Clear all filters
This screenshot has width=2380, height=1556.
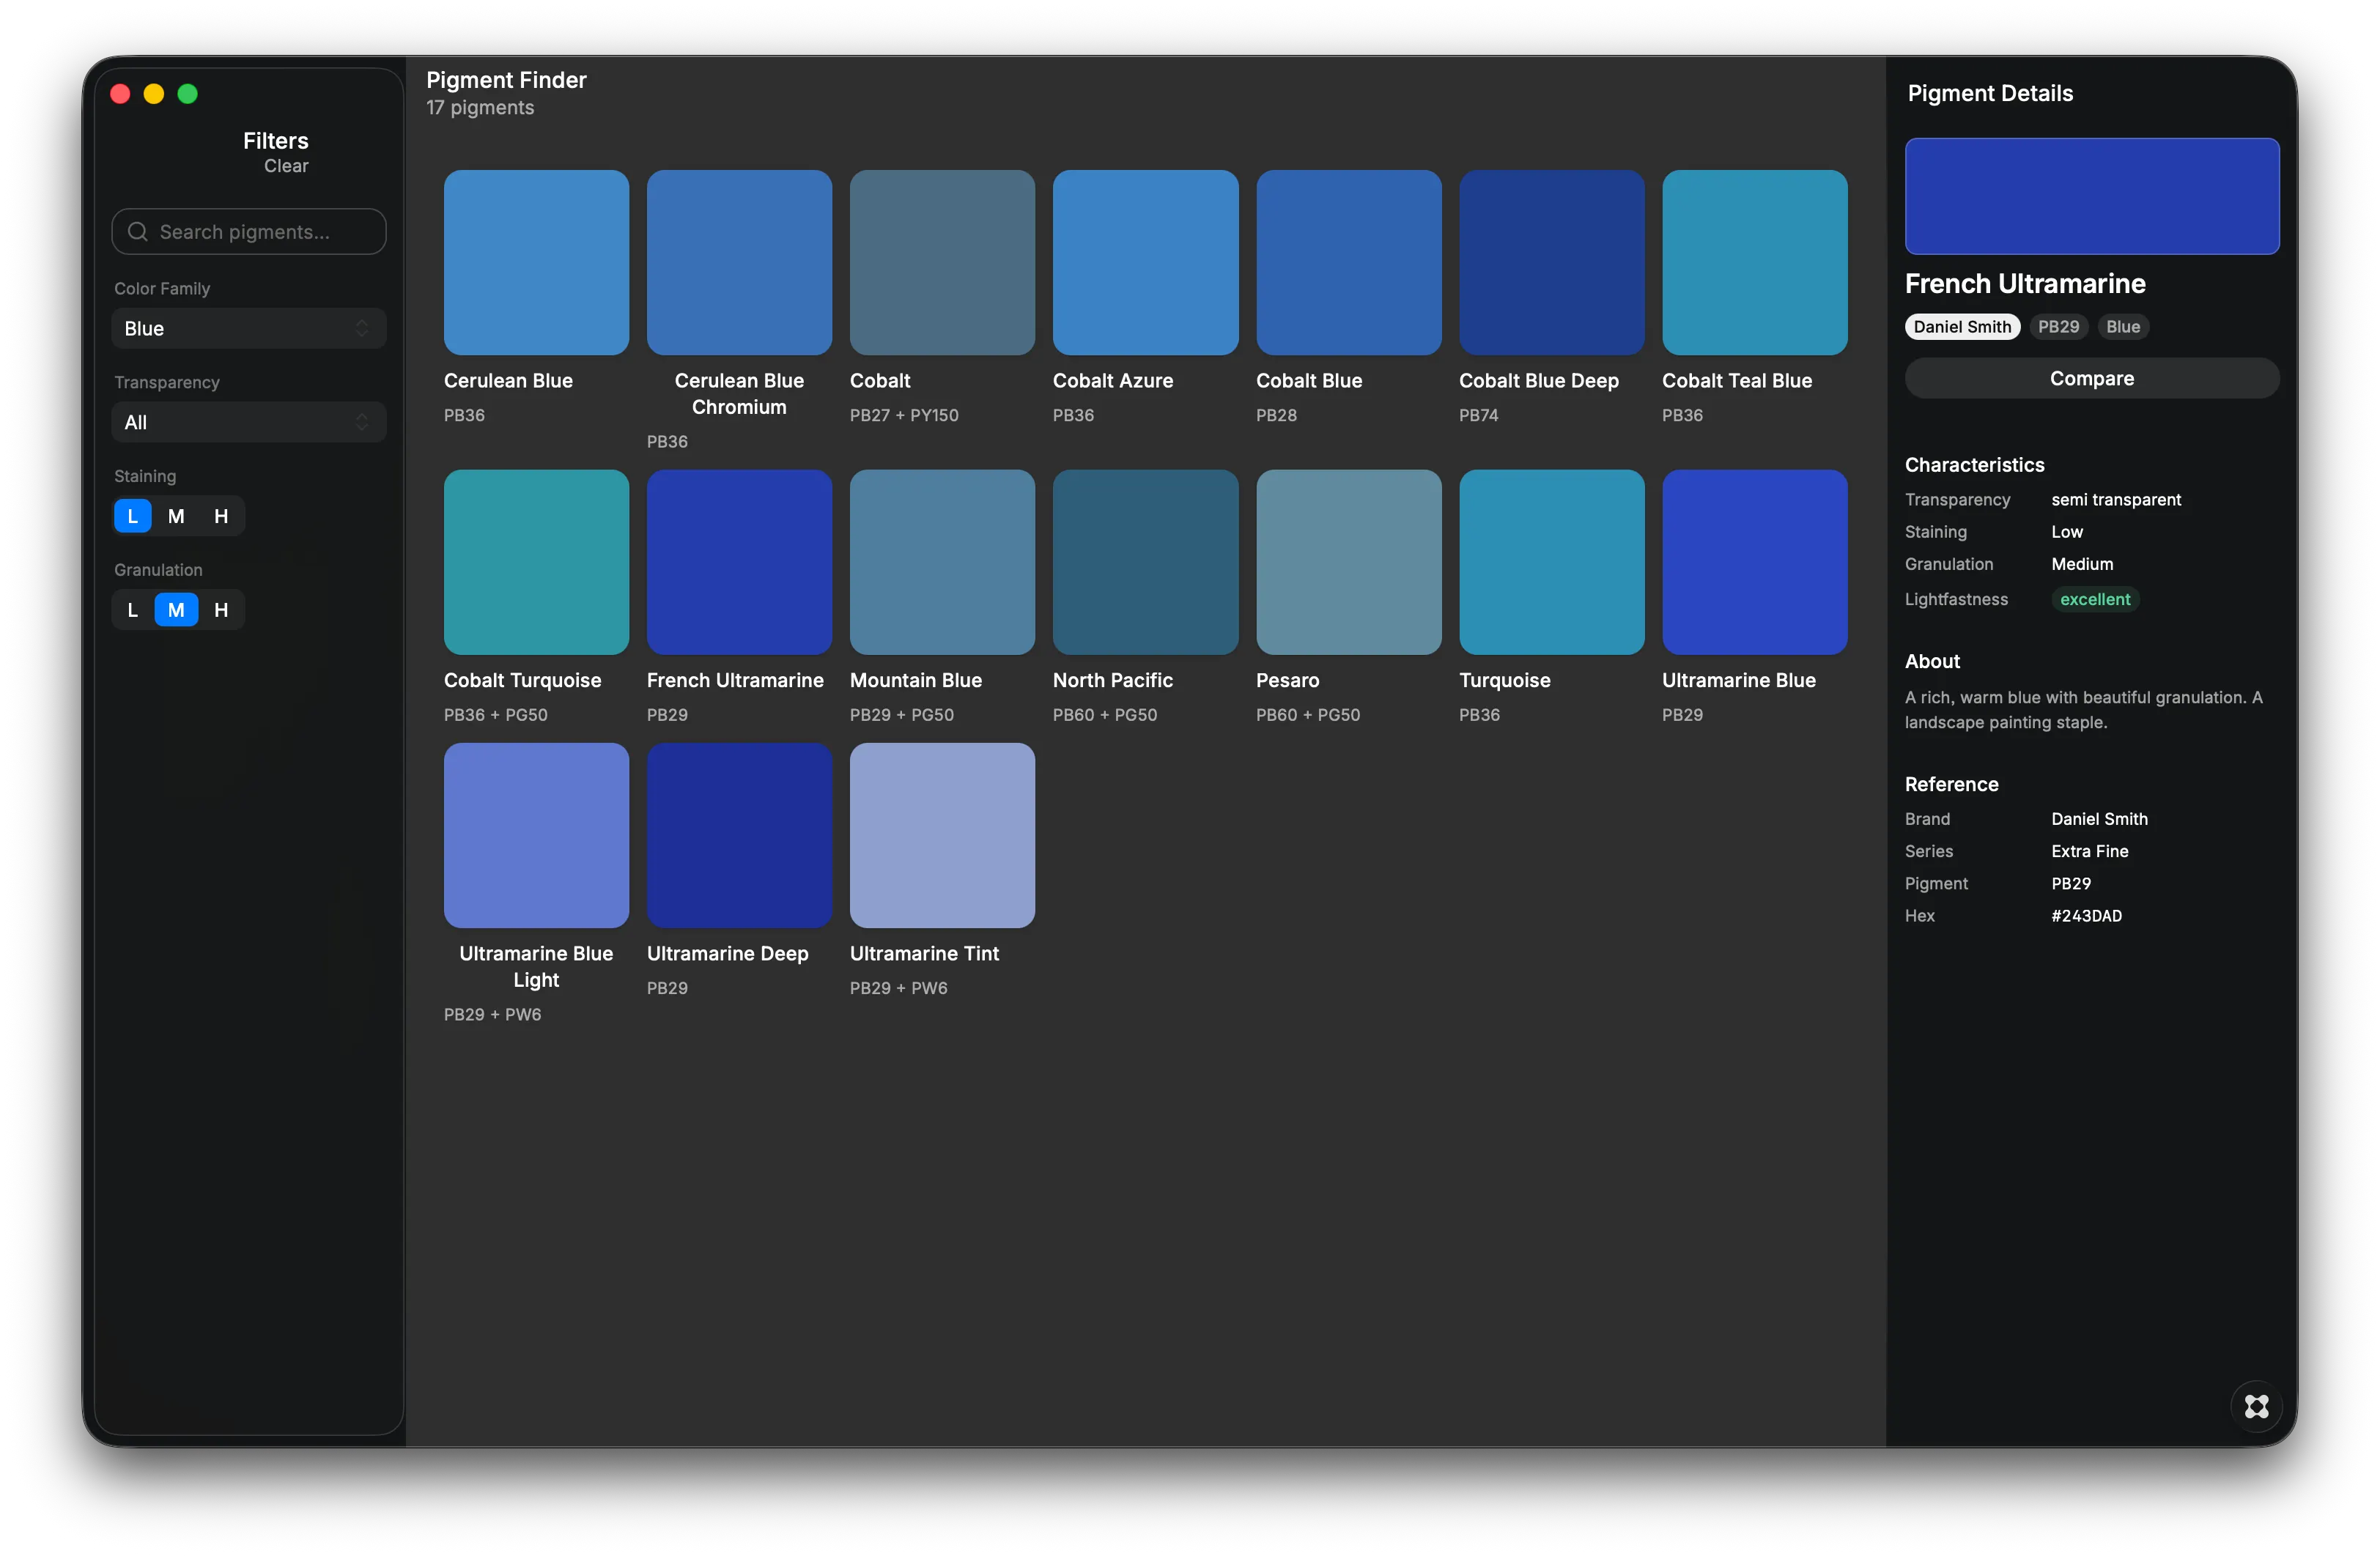pos(286,166)
